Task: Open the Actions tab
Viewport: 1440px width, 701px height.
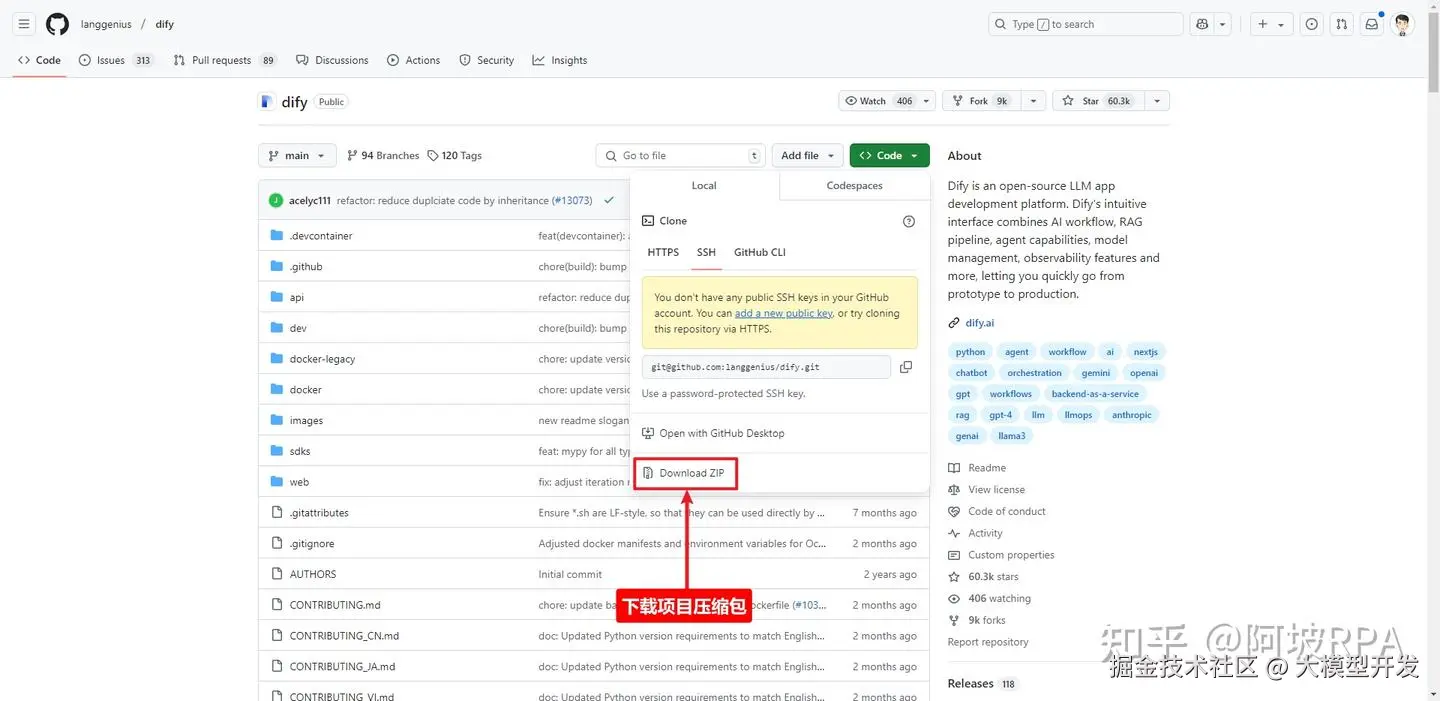Action: click(414, 60)
